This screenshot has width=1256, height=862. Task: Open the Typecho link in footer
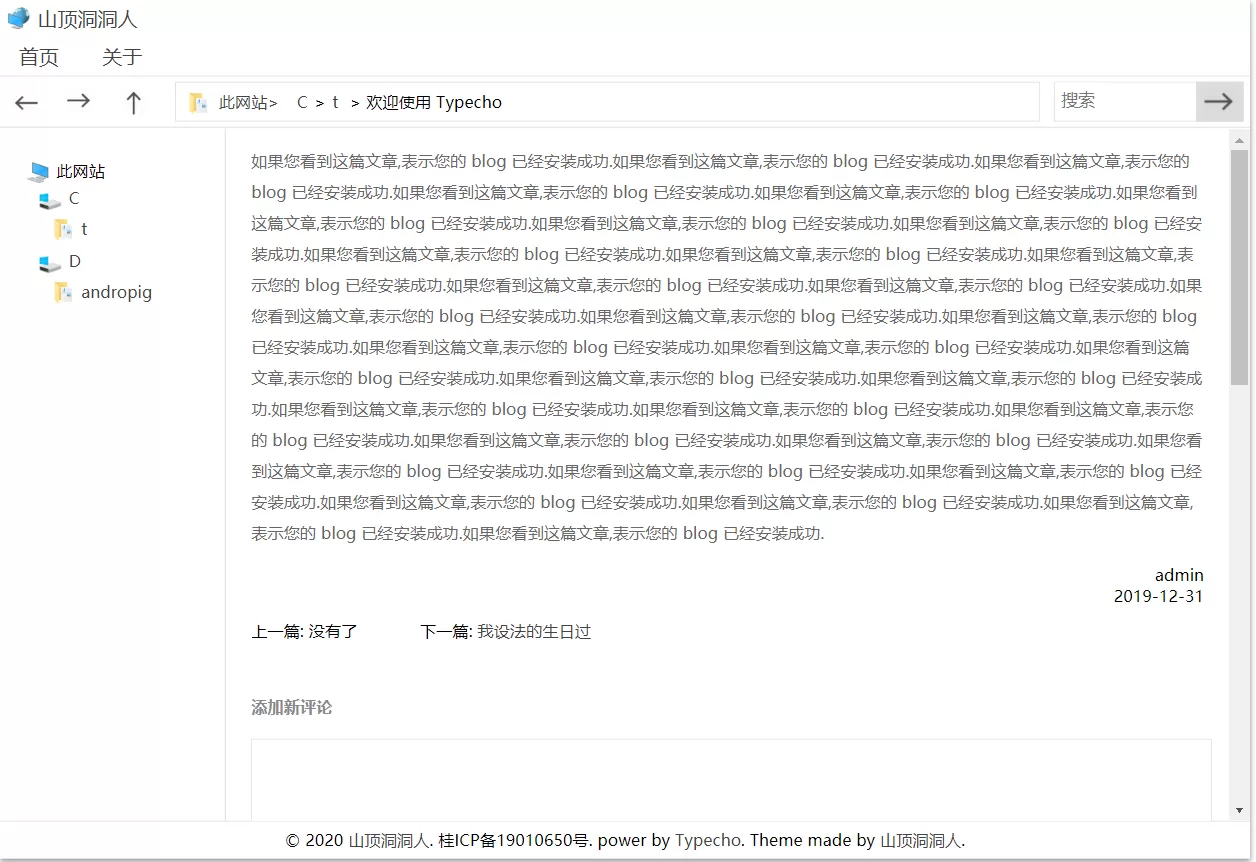pyautogui.click(x=707, y=840)
